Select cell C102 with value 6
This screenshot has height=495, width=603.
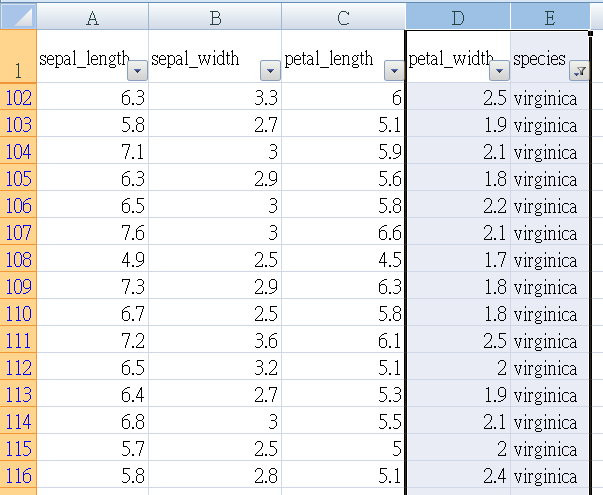343,97
